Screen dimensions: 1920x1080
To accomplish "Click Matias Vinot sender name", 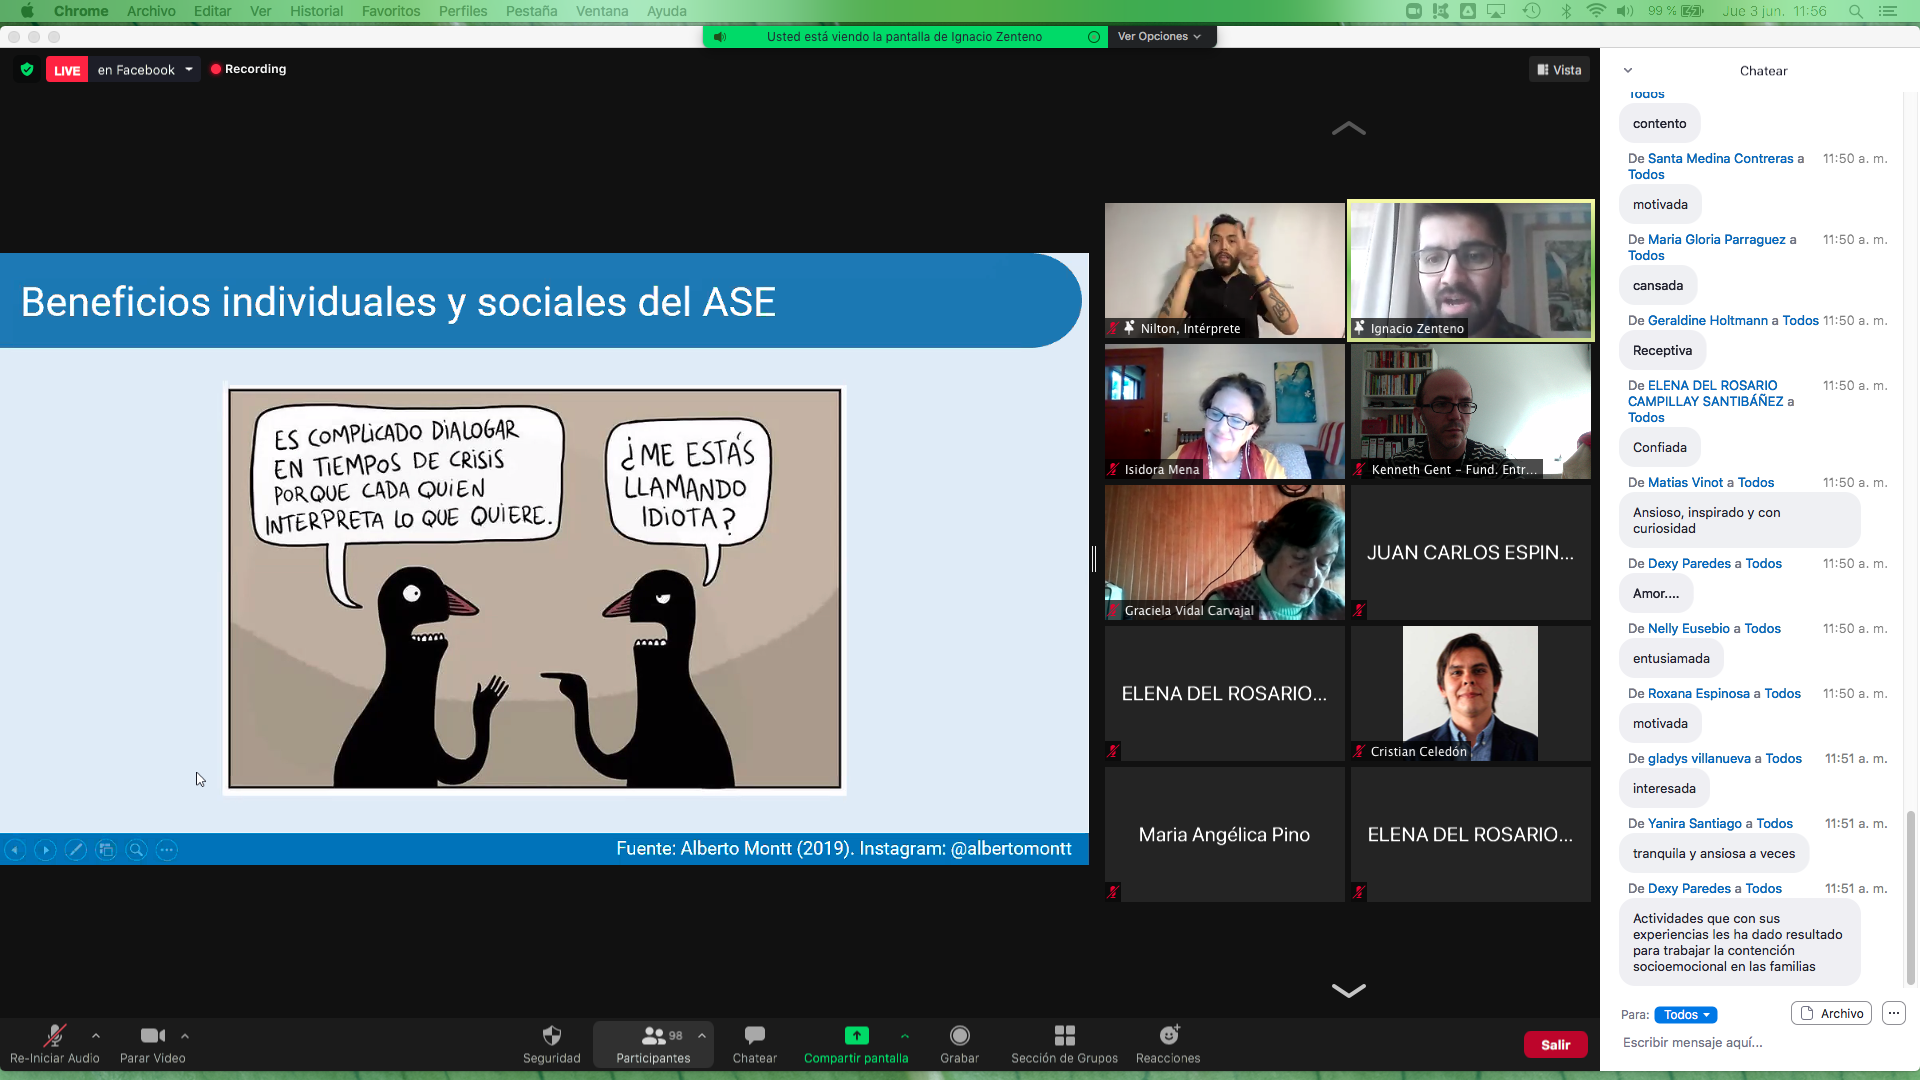I will [1686, 482].
